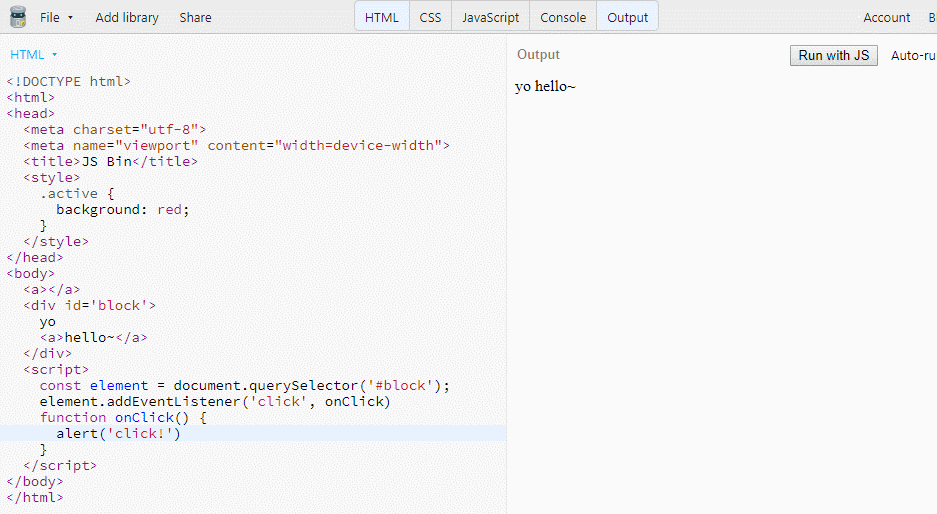Toggle the JavaScript panel tab
The image size is (937, 514).
[x=491, y=17]
